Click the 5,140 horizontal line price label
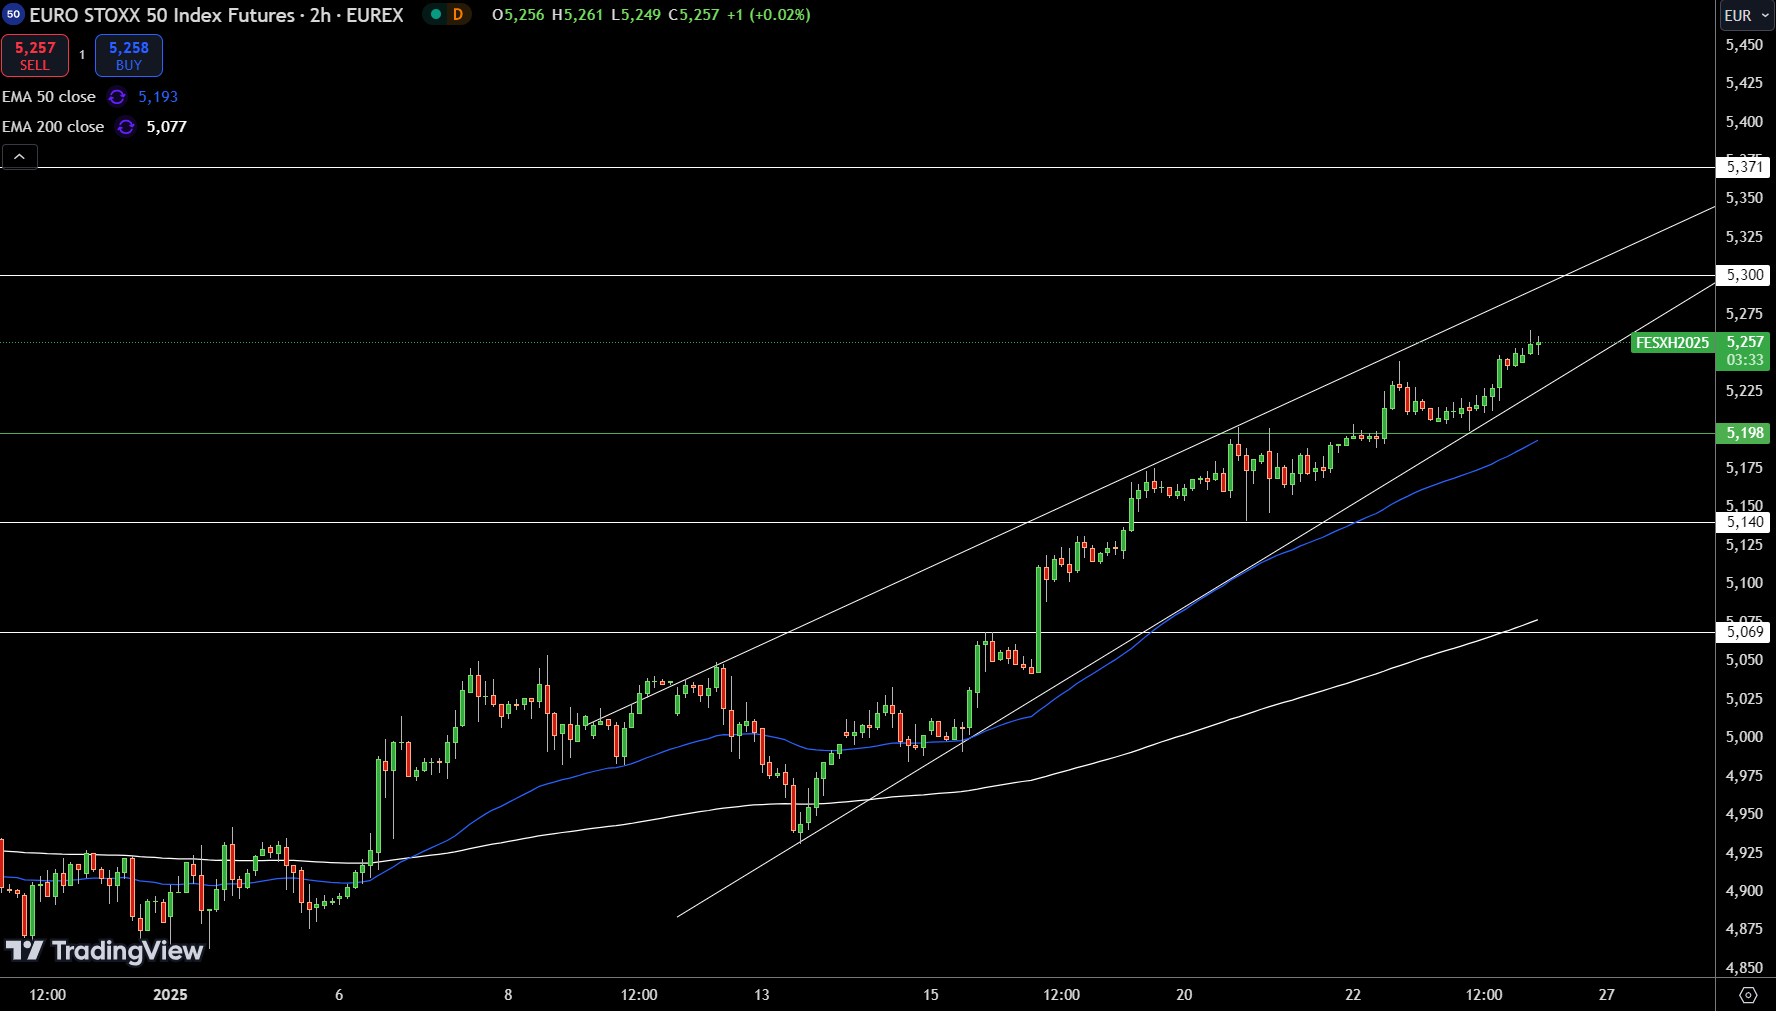 pyautogui.click(x=1744, y=522)
